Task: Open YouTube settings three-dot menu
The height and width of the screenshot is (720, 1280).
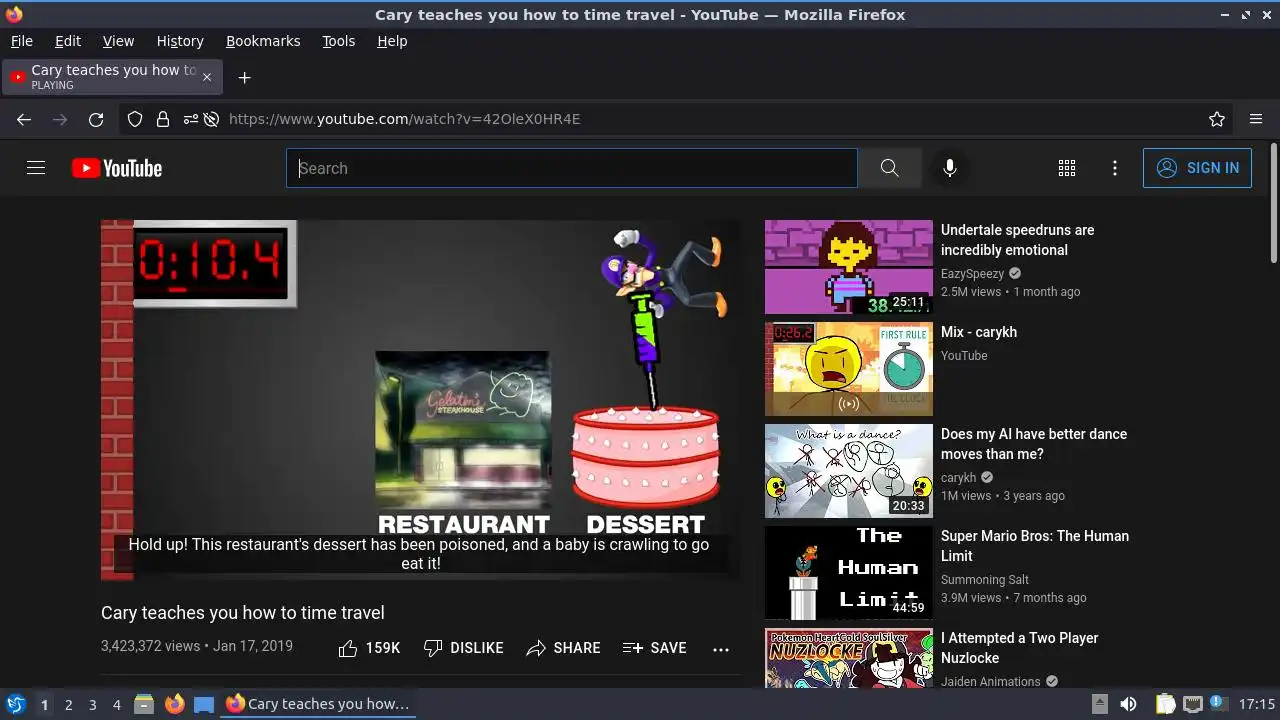Action: tap(1115, 168)
